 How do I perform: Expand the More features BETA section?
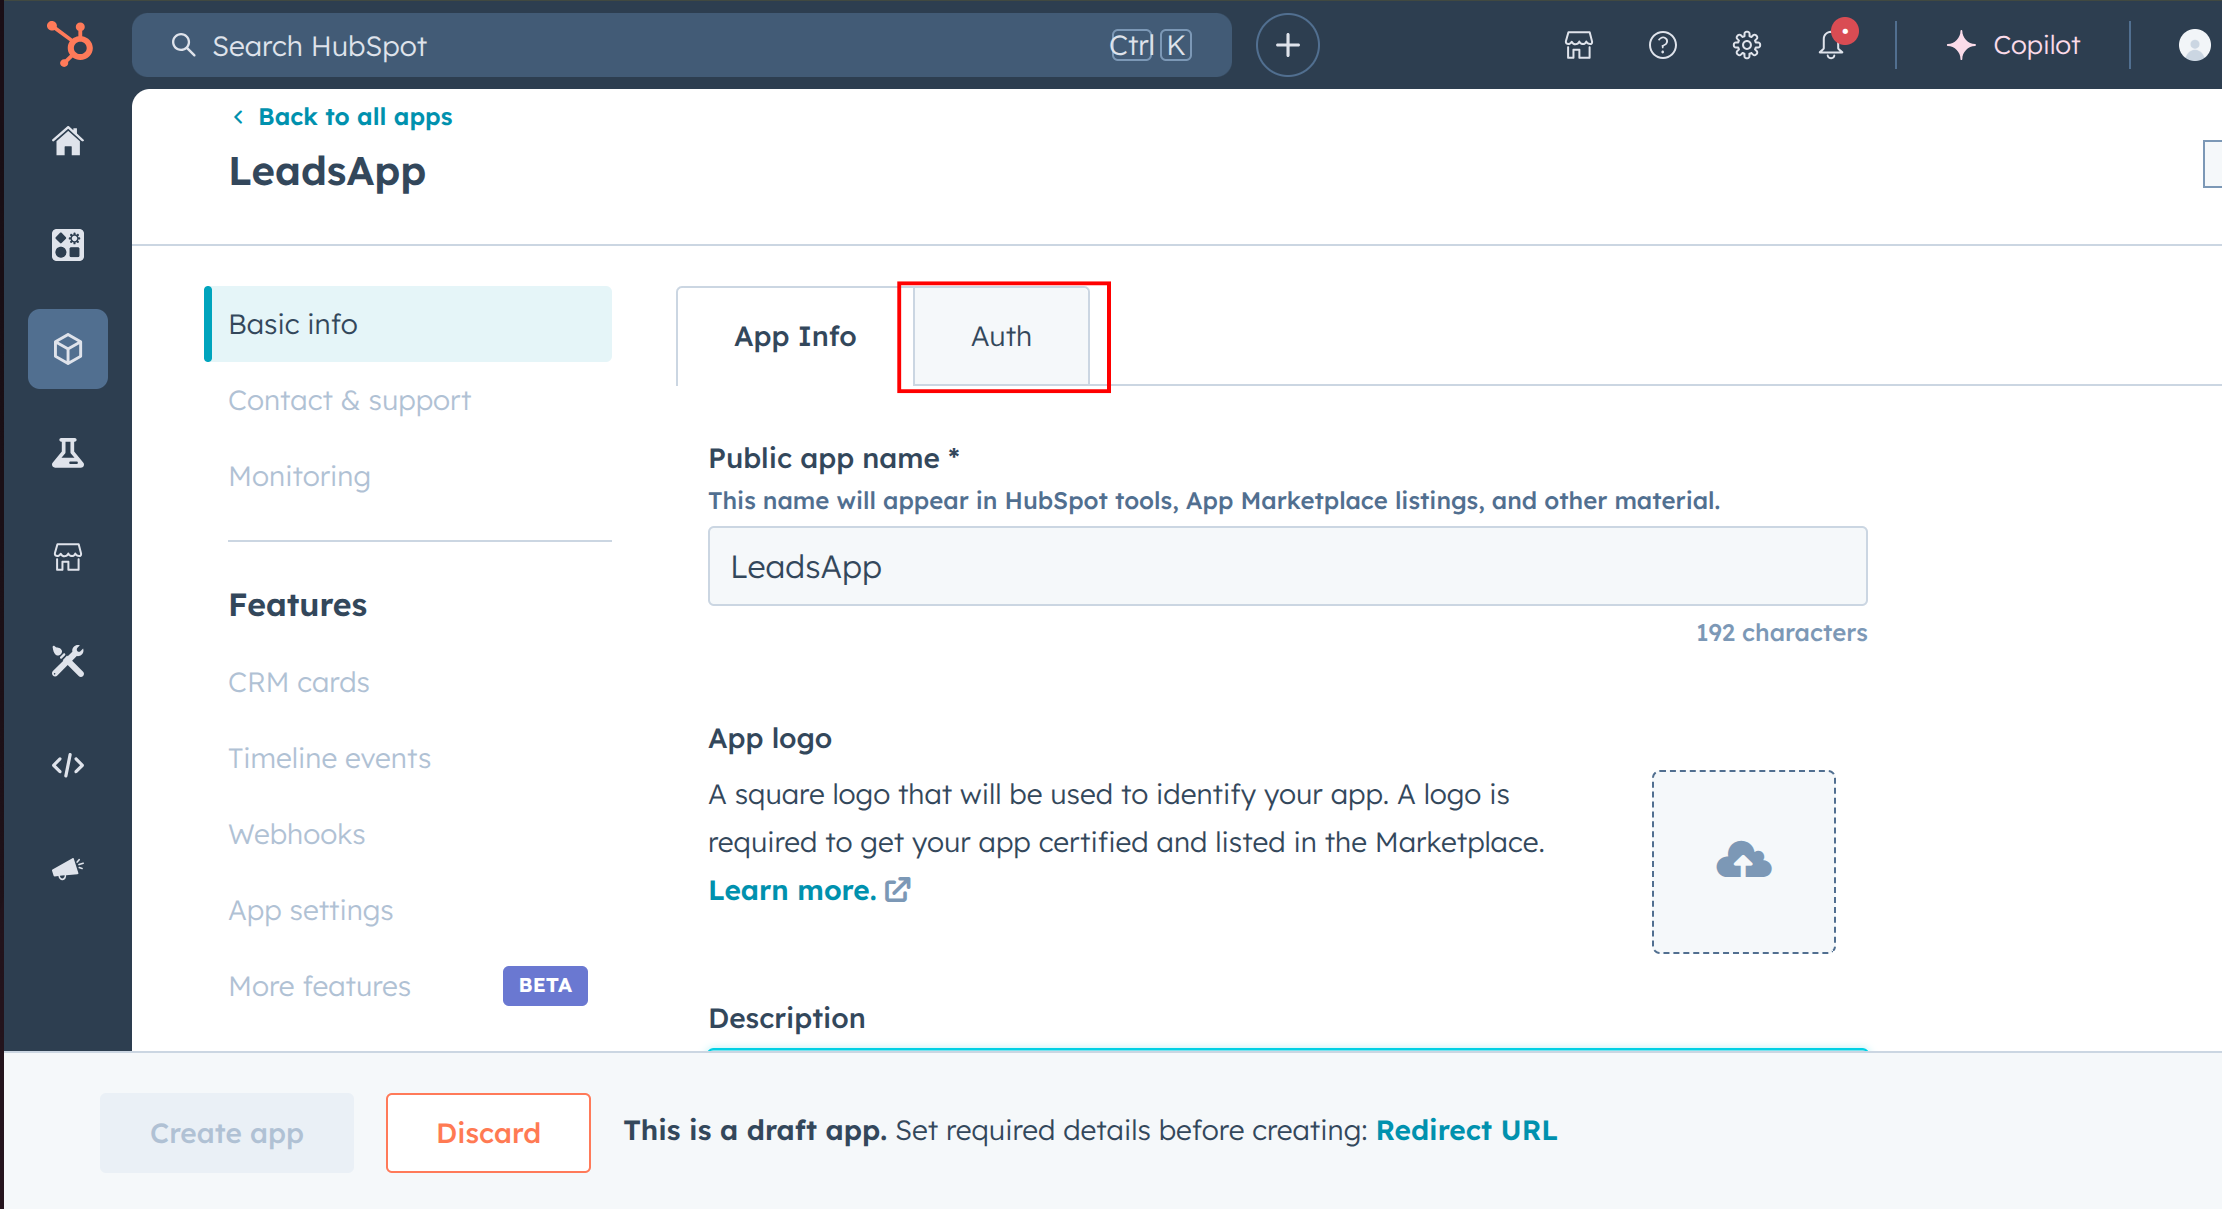point(318,984)
